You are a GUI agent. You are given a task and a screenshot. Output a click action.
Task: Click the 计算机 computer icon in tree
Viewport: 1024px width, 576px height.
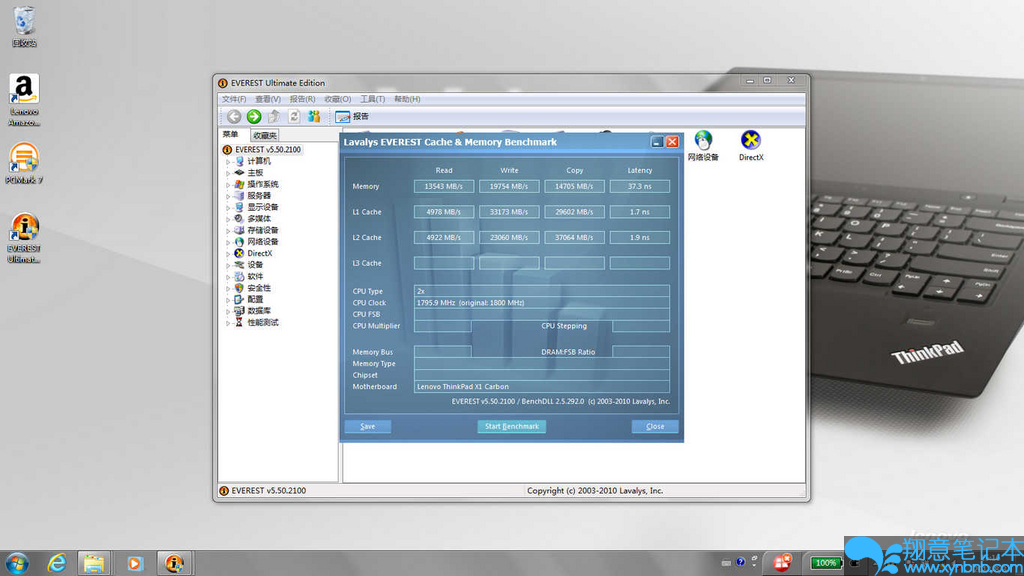pyautogui.click(x=239, y=161)
